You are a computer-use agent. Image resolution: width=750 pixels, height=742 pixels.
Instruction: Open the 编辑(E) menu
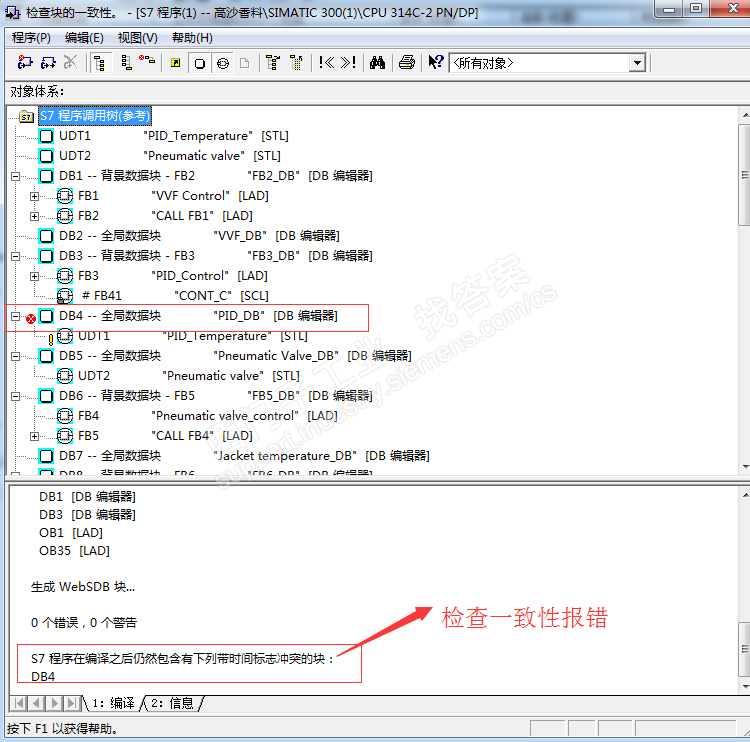[x=84, y=38]
